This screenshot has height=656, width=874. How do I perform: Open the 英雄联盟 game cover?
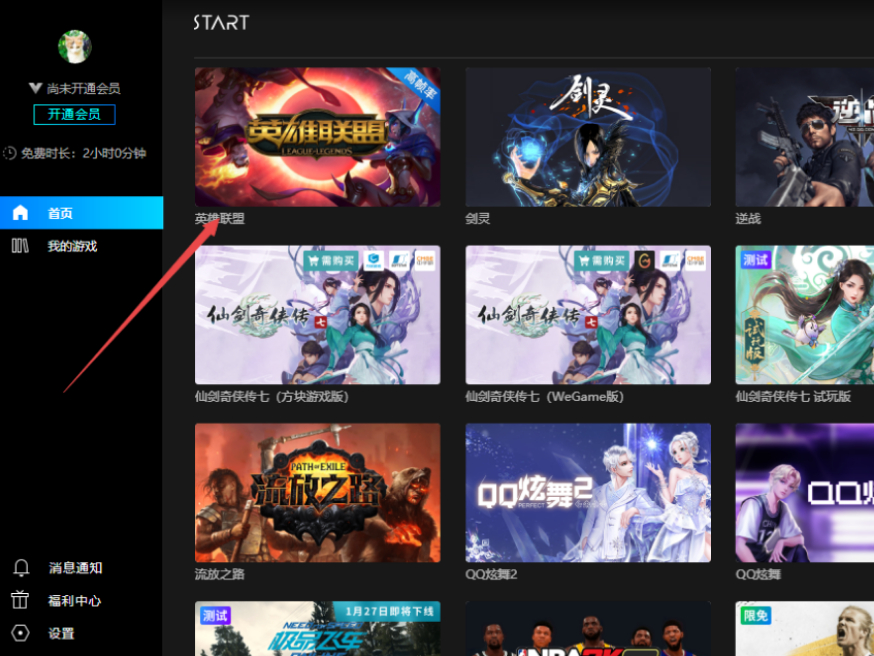point(318,137)
